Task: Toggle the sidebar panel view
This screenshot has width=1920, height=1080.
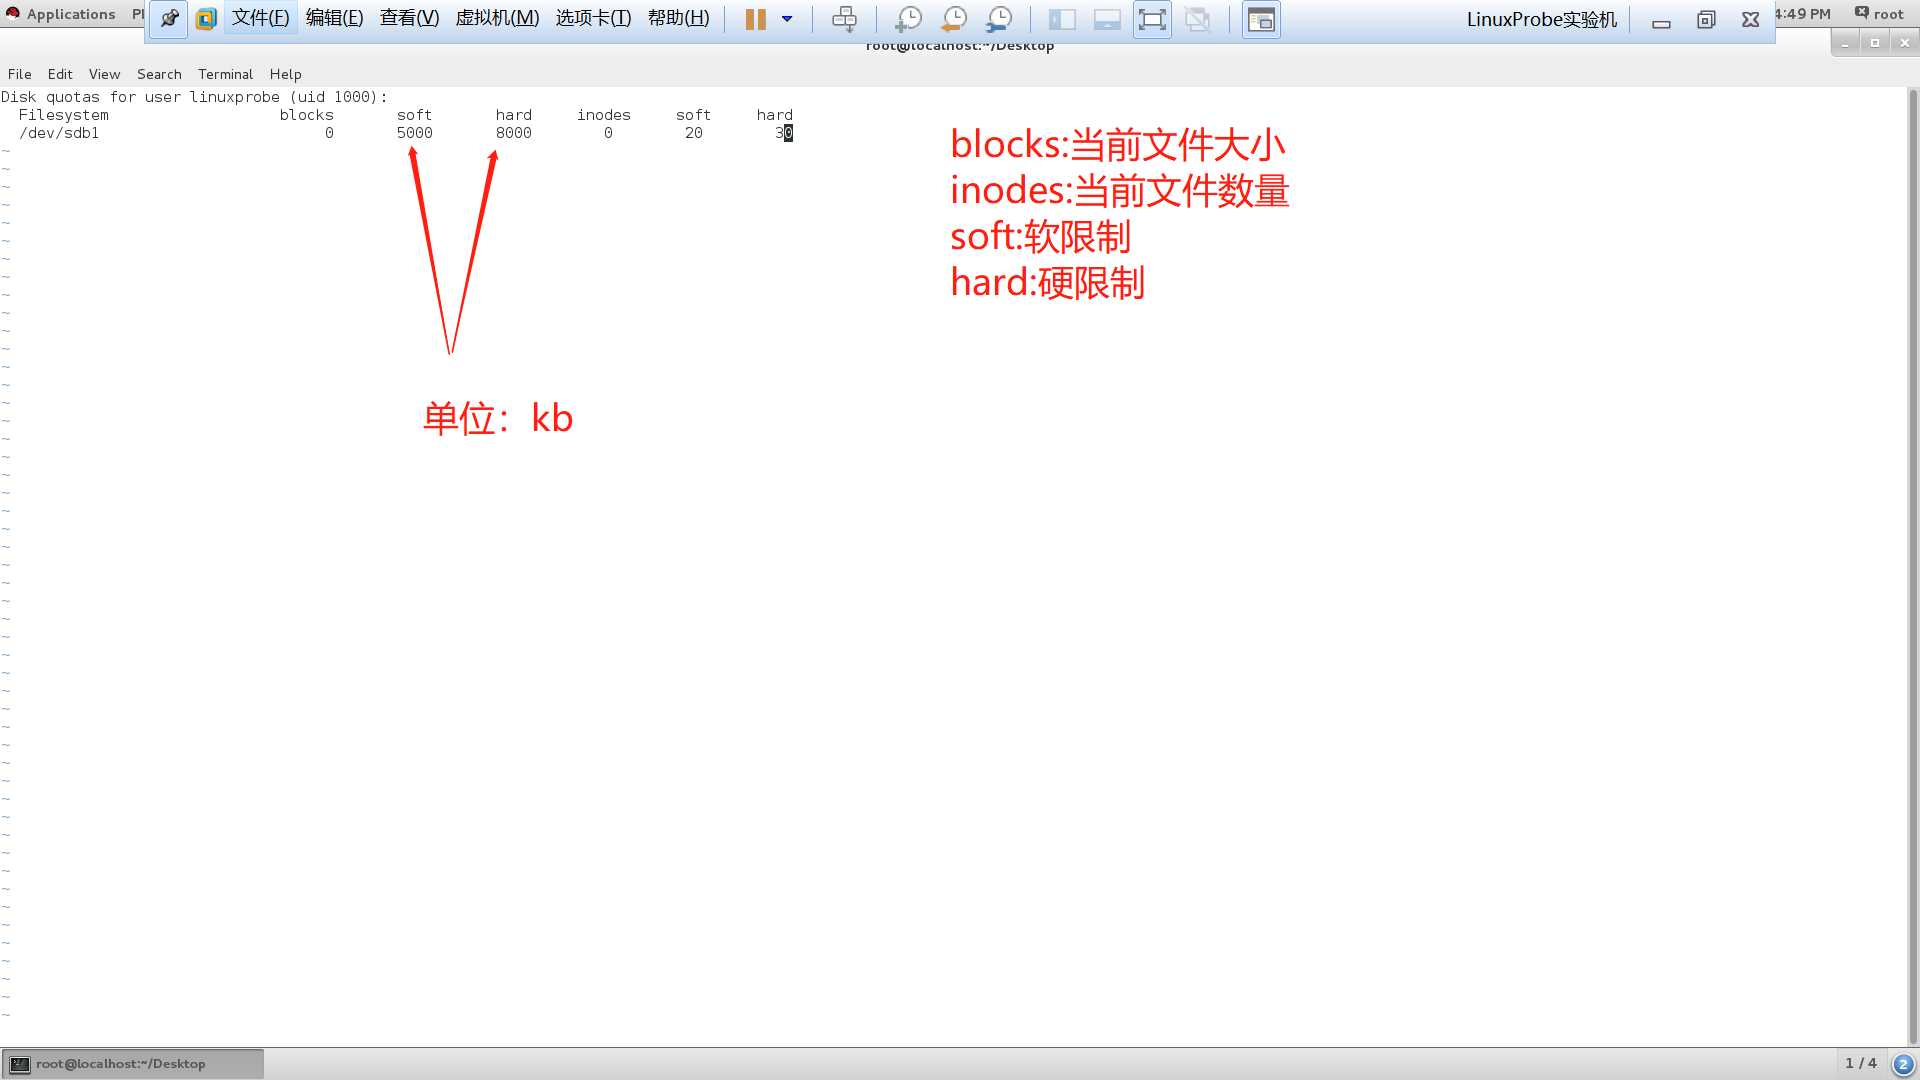Action: tap(1062, 18)
